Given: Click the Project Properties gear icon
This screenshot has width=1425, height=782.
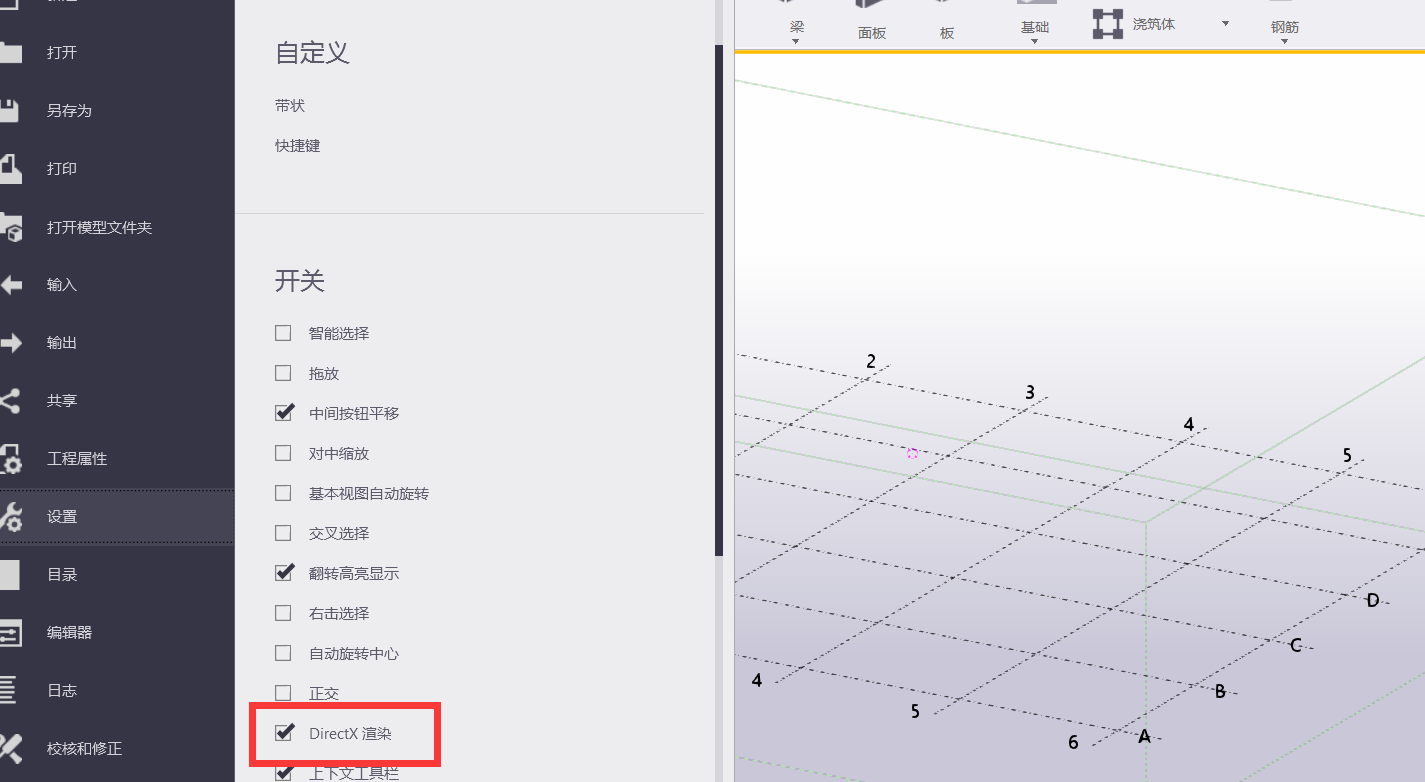Looking at the screenshot, I should click(10, 459).
